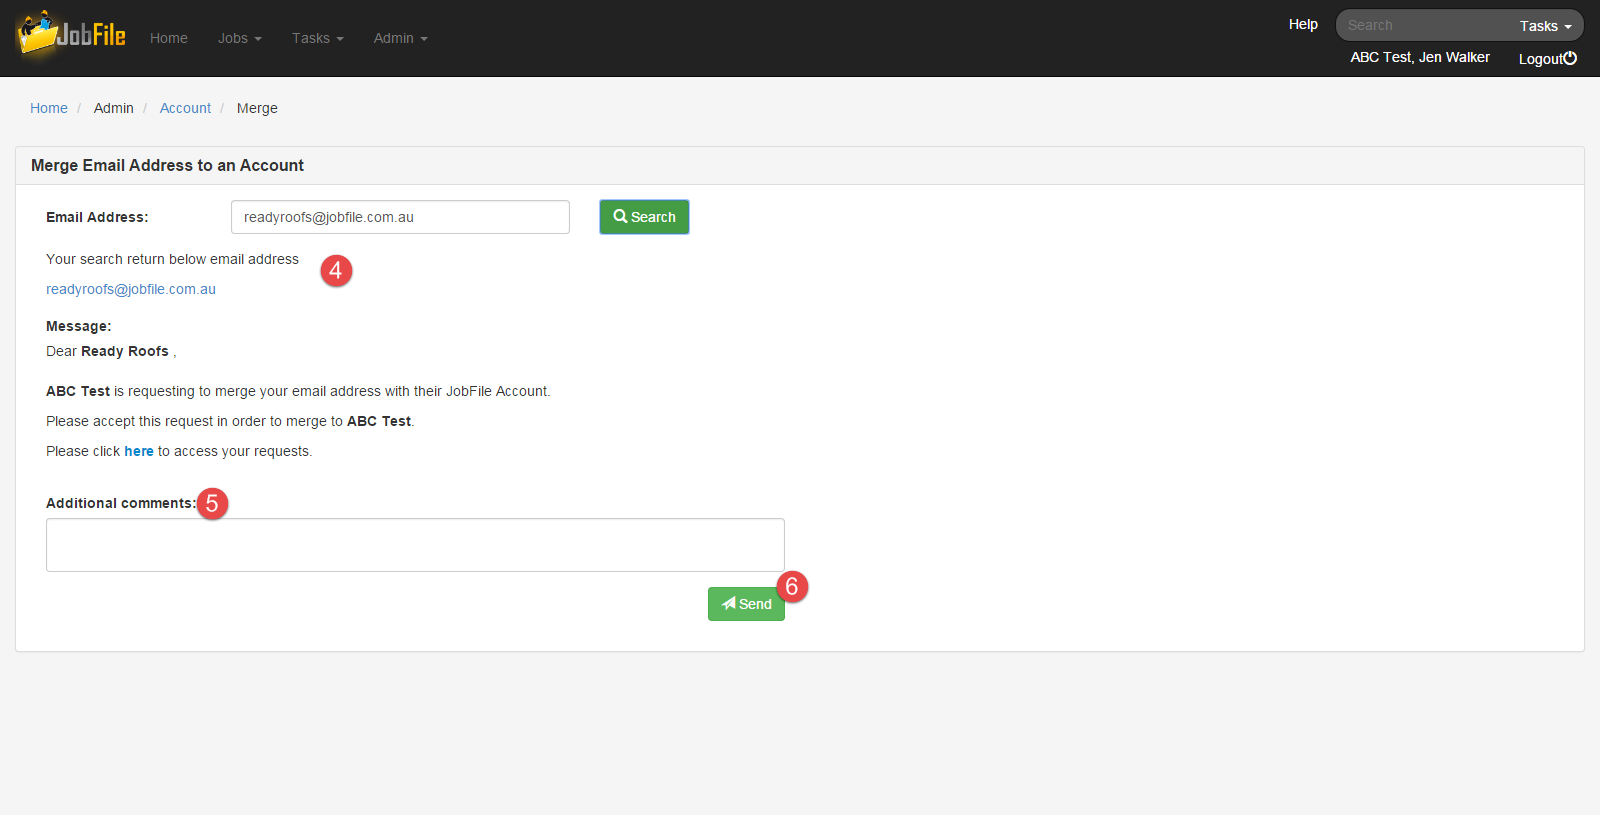Click the green Search button
Image resolution: width=1600 pixels, height=815 pixels.
(x=644, y=217)
